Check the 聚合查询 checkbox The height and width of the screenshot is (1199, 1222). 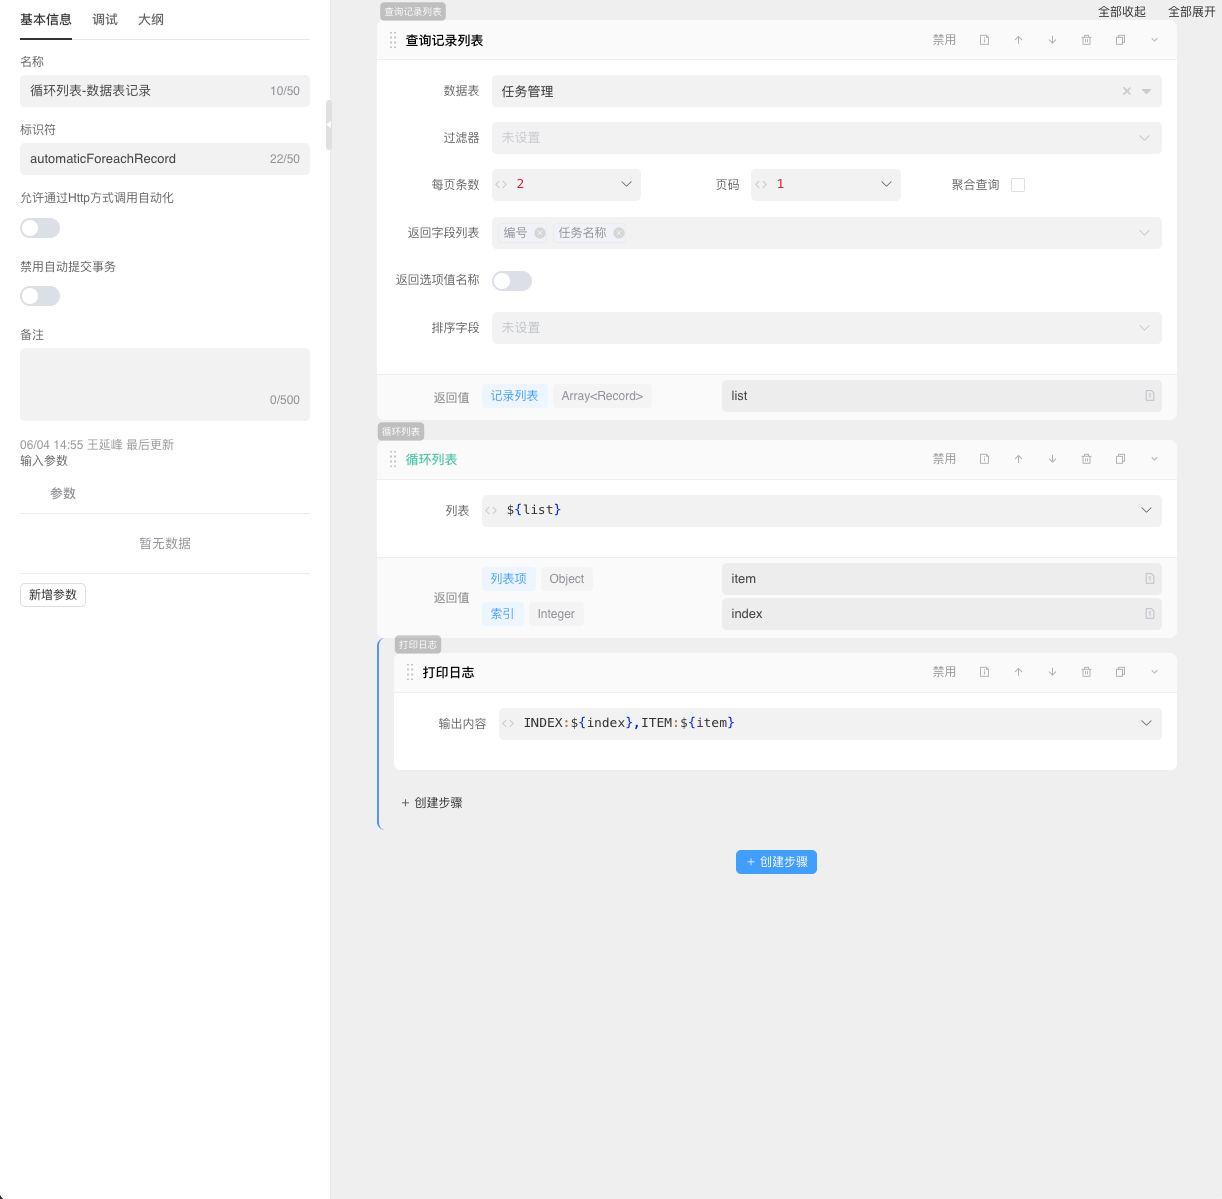click(x=1018, y=185)
